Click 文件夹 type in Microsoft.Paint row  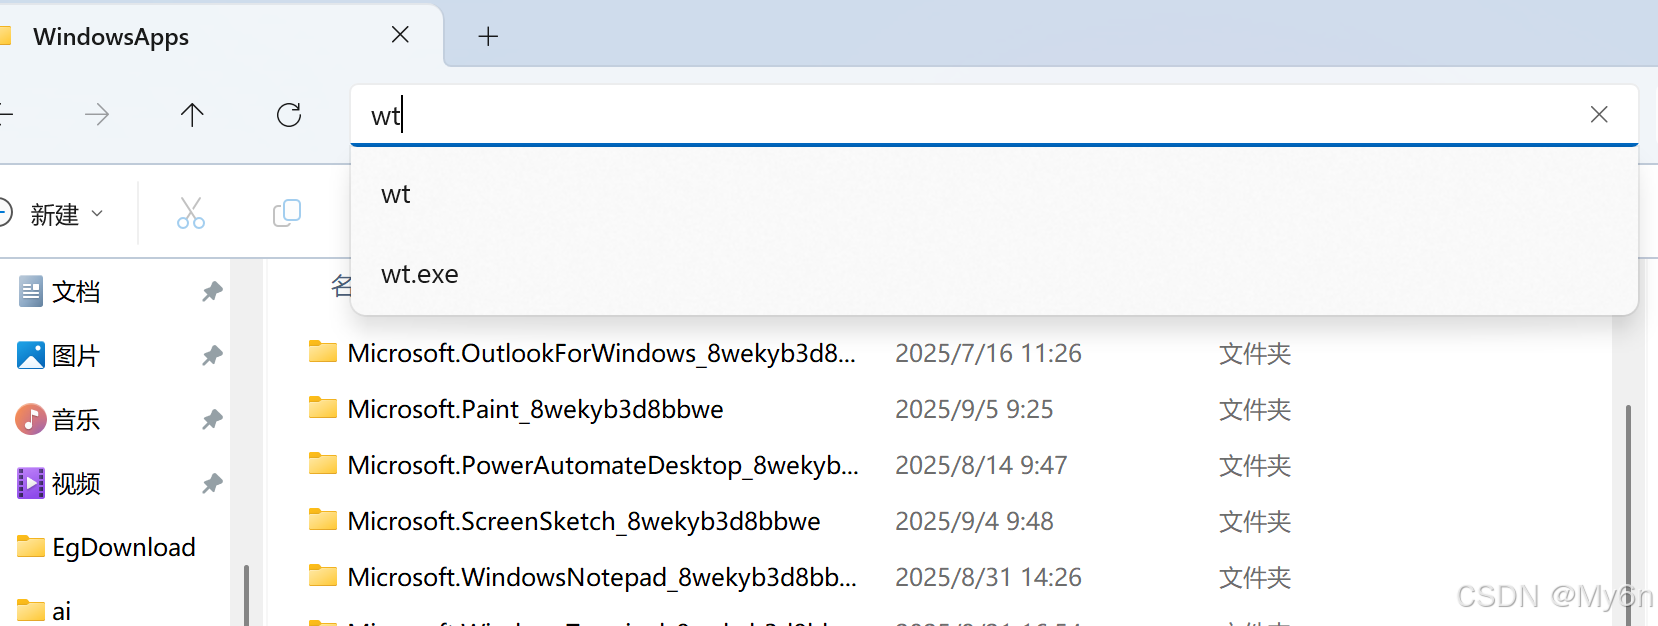point(1255,410)
